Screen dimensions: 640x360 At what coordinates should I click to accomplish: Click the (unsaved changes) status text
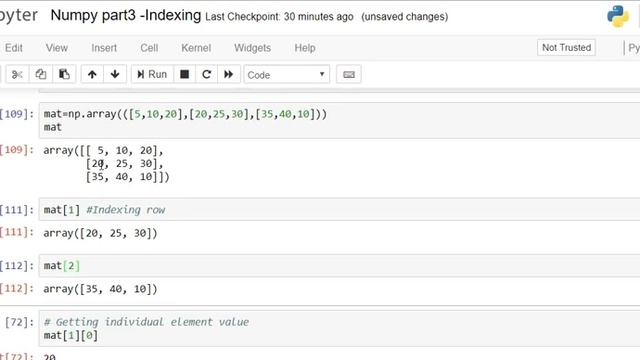[x=404, y=17]
